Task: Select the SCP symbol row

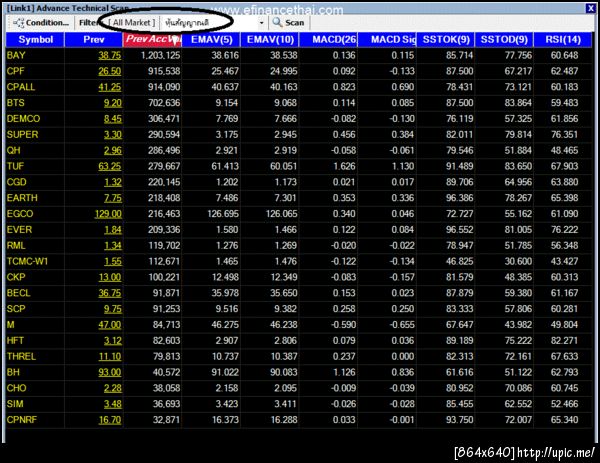Action: coord(299,309)
